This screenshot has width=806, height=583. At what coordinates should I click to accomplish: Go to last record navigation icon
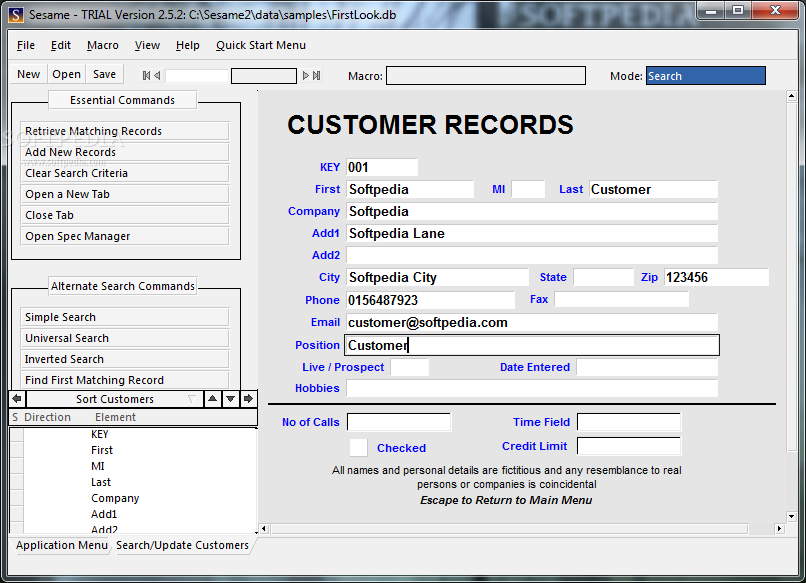(317, 76)
